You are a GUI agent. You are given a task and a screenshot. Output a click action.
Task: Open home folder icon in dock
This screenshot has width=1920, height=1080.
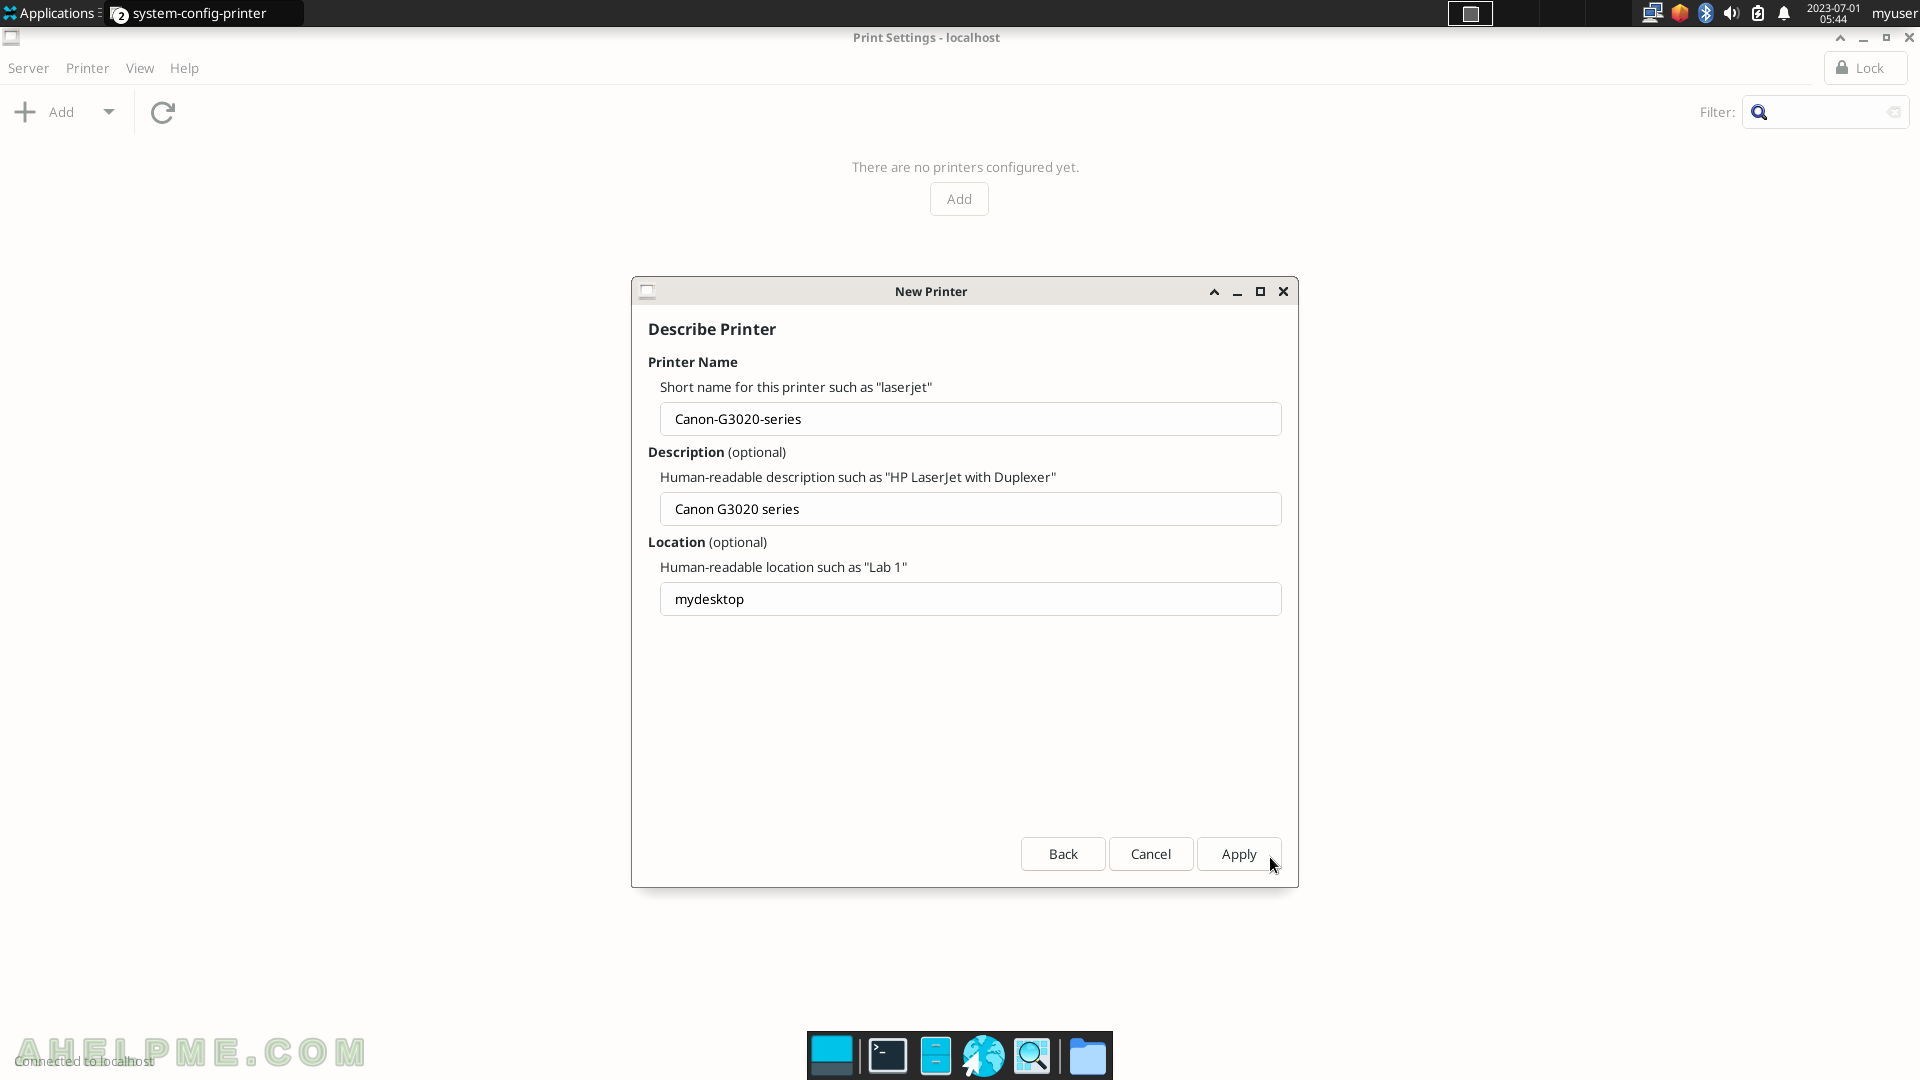[x=1087, y=1056]
